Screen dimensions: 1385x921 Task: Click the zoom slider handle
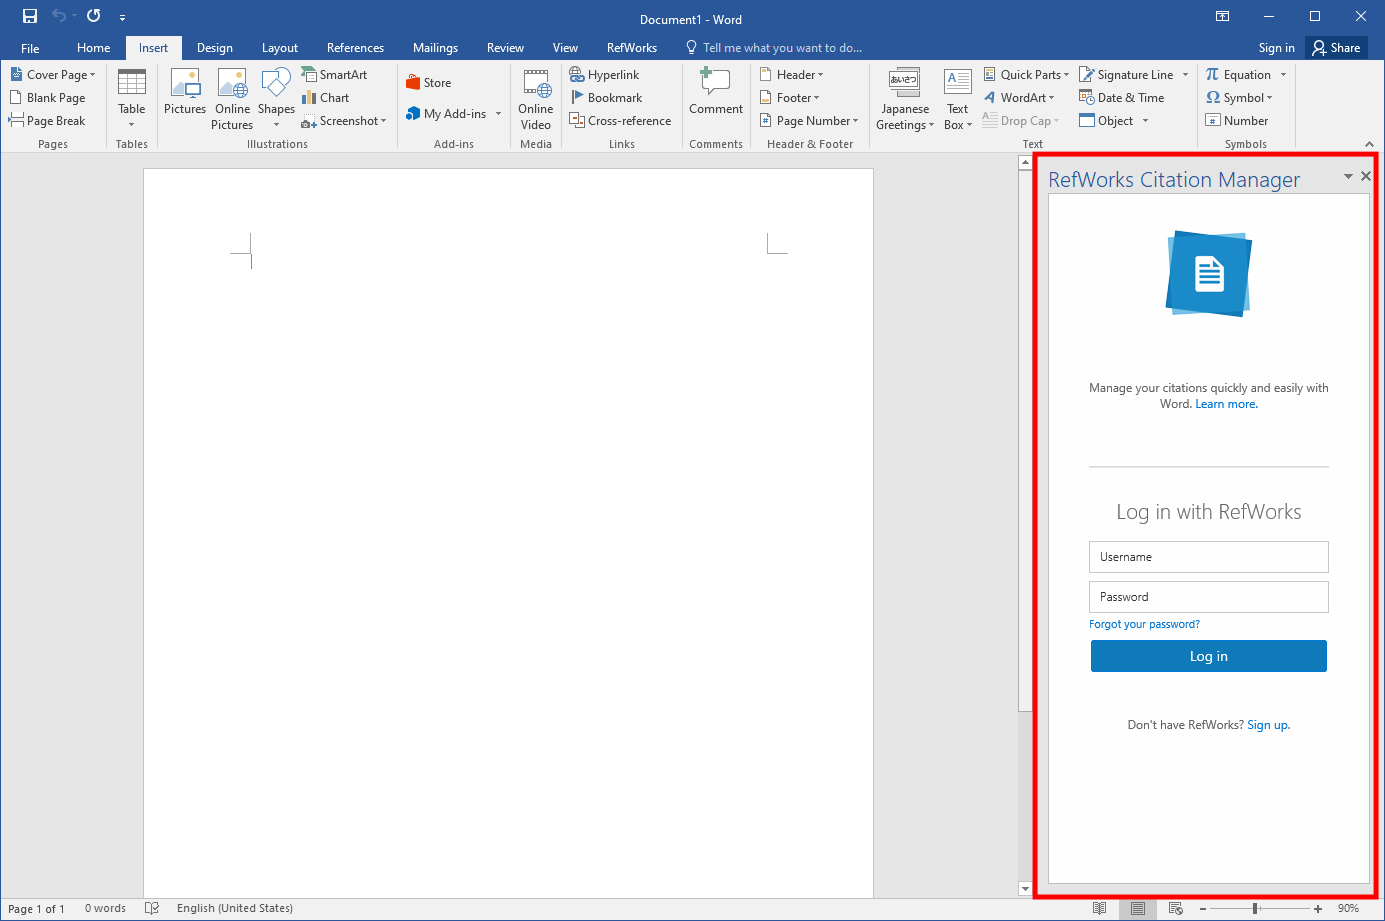[1255, 909]
